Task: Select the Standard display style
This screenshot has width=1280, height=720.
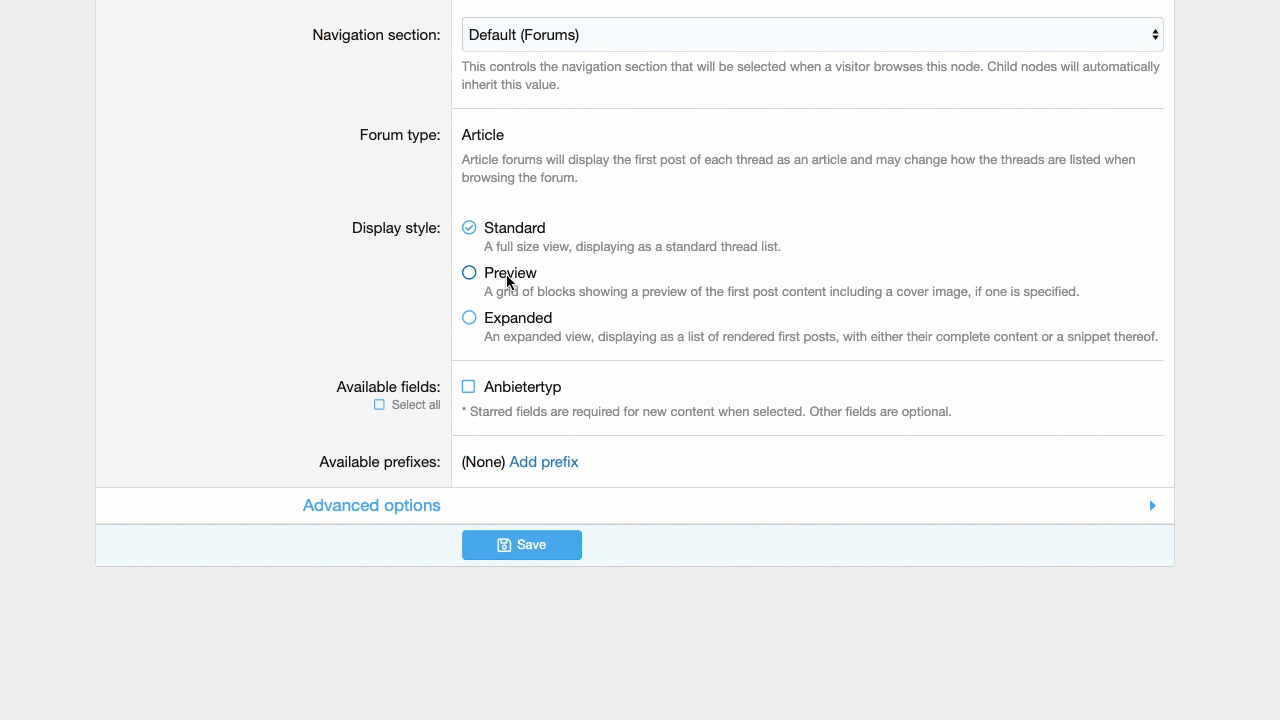Action: (469, 228)
